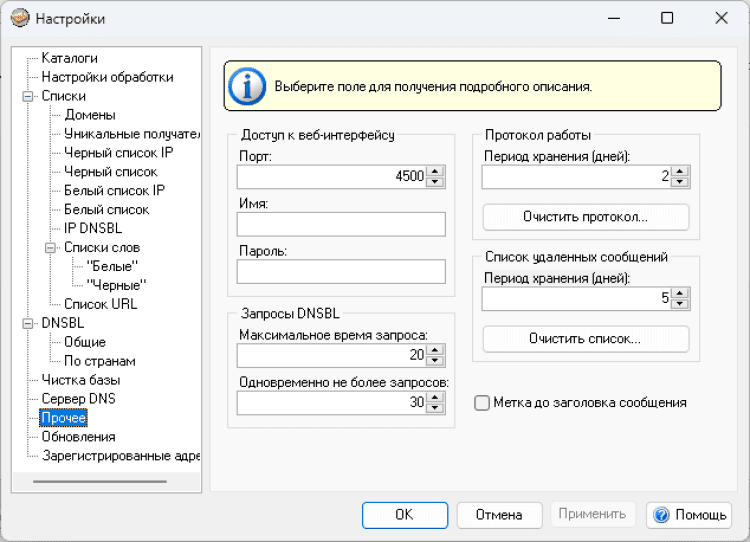Screen dimensions: 750x542
Task: Click the Пароль input field
Action: click(x=341, y=272)
